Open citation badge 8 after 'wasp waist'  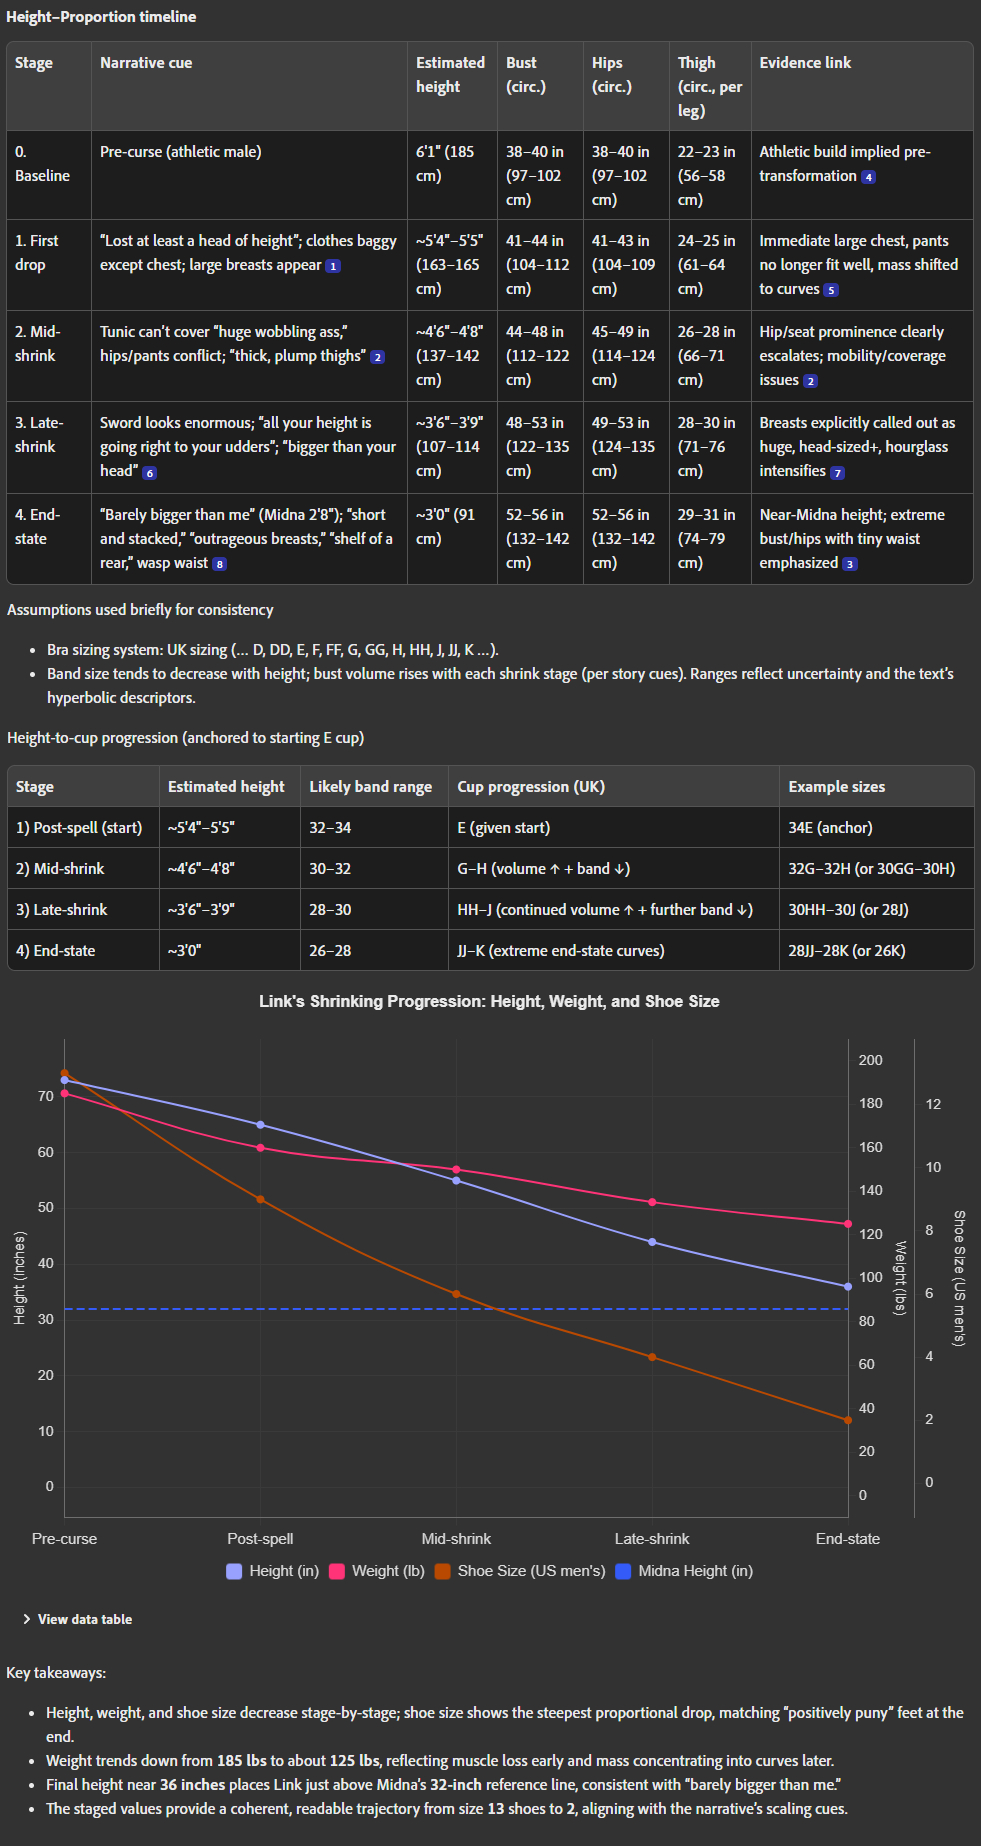pos(219,564)
